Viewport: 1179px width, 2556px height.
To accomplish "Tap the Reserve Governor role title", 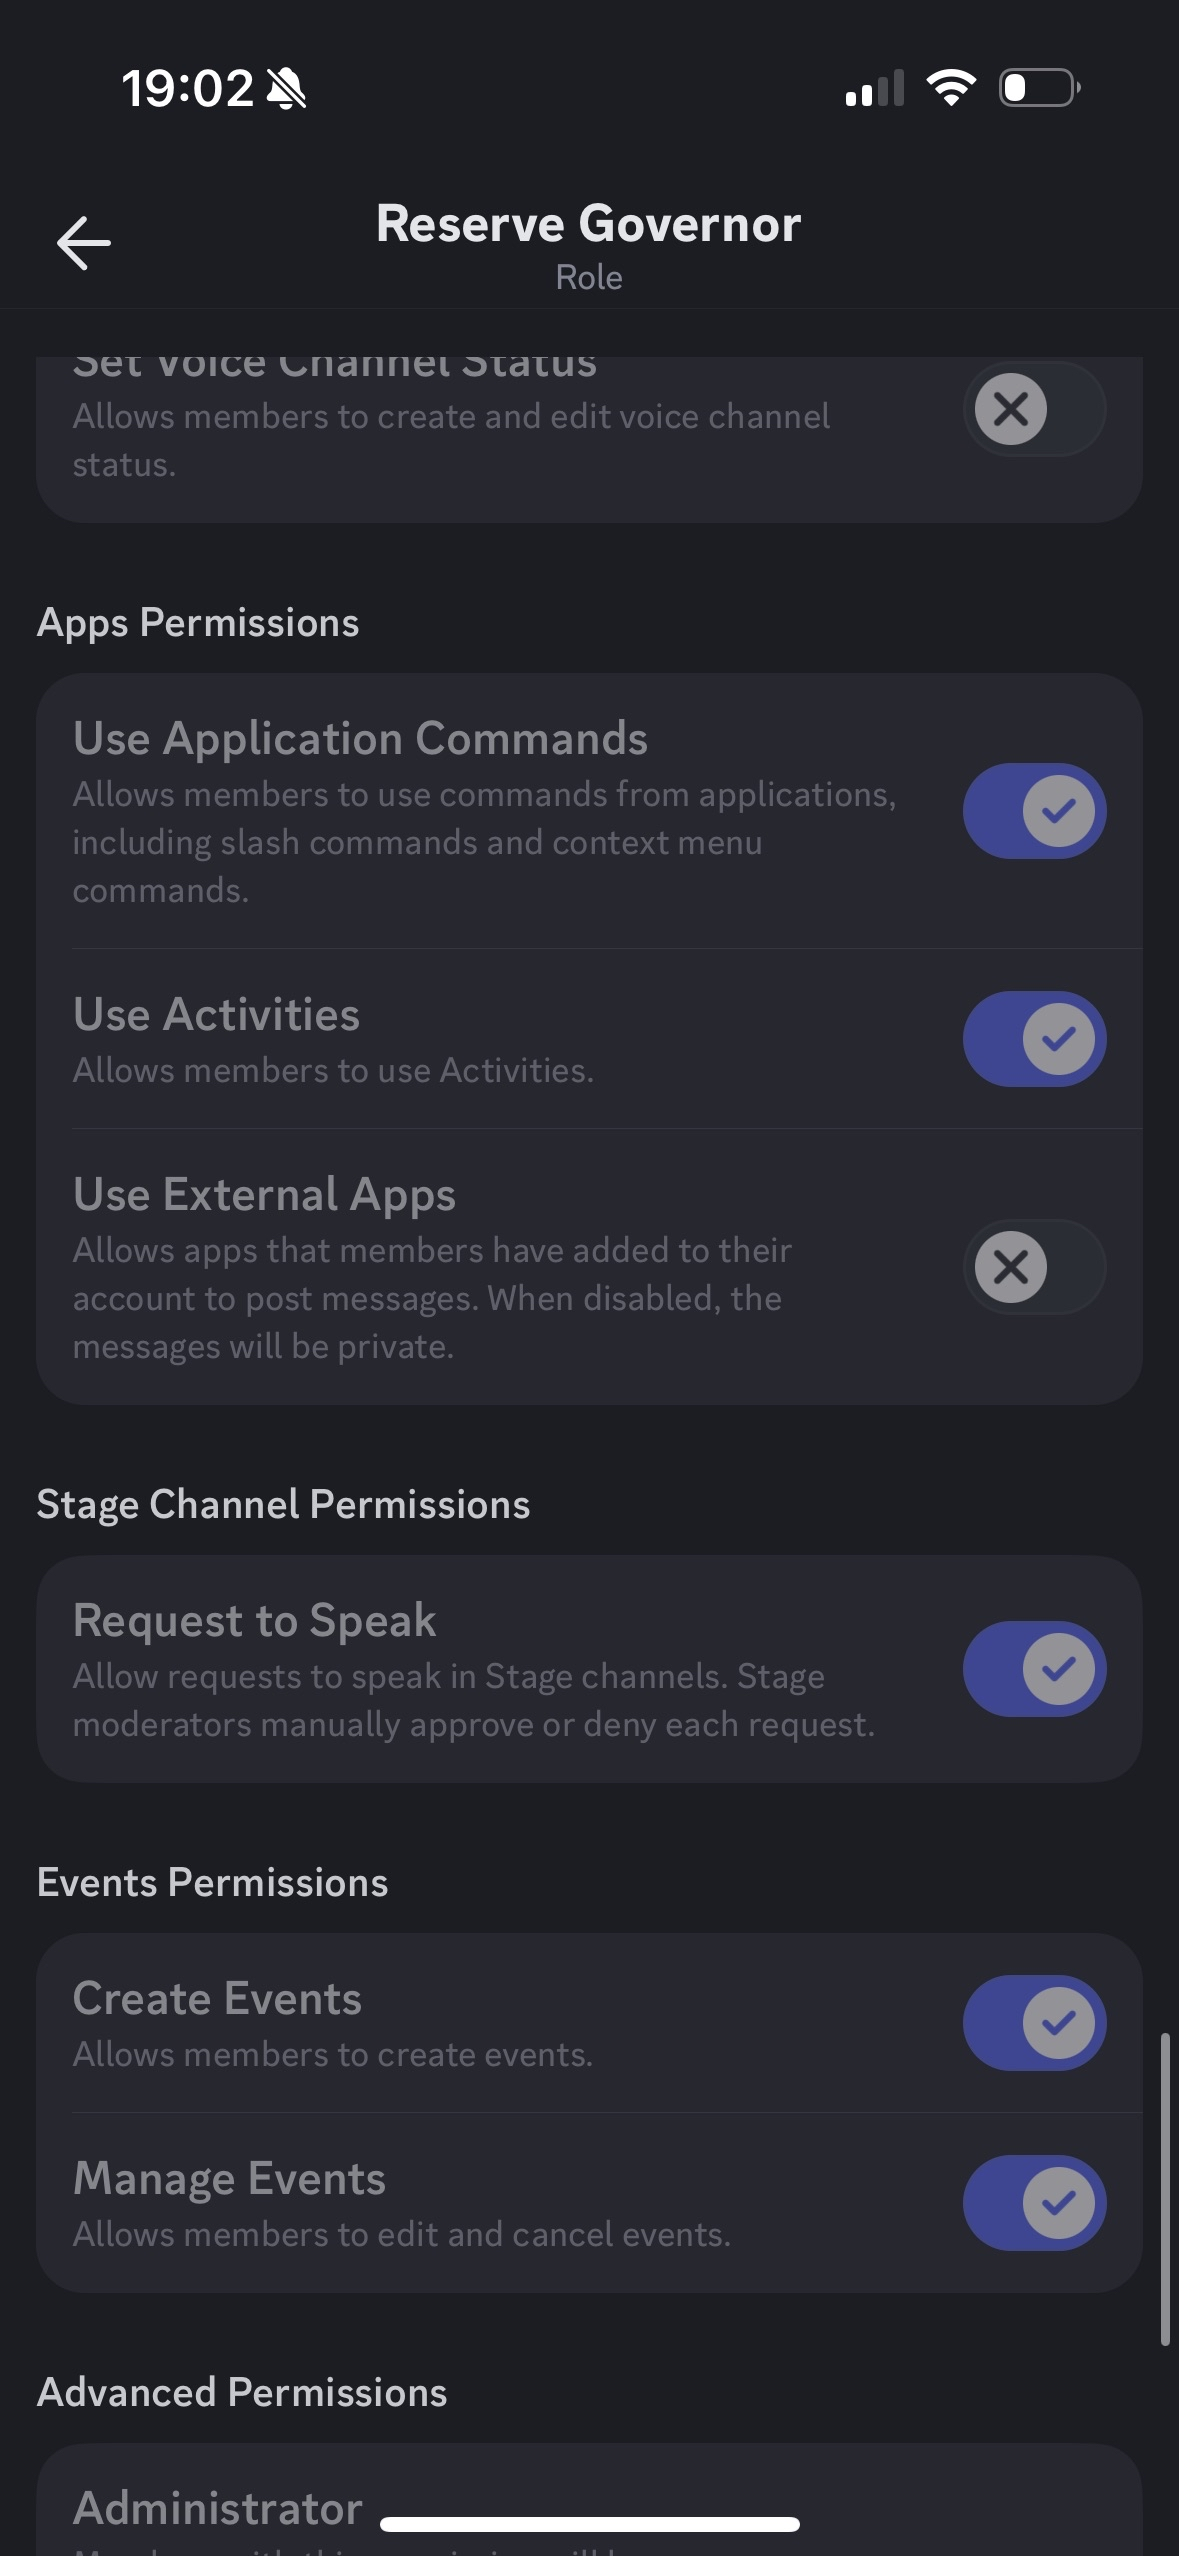I will pos(588,224).
